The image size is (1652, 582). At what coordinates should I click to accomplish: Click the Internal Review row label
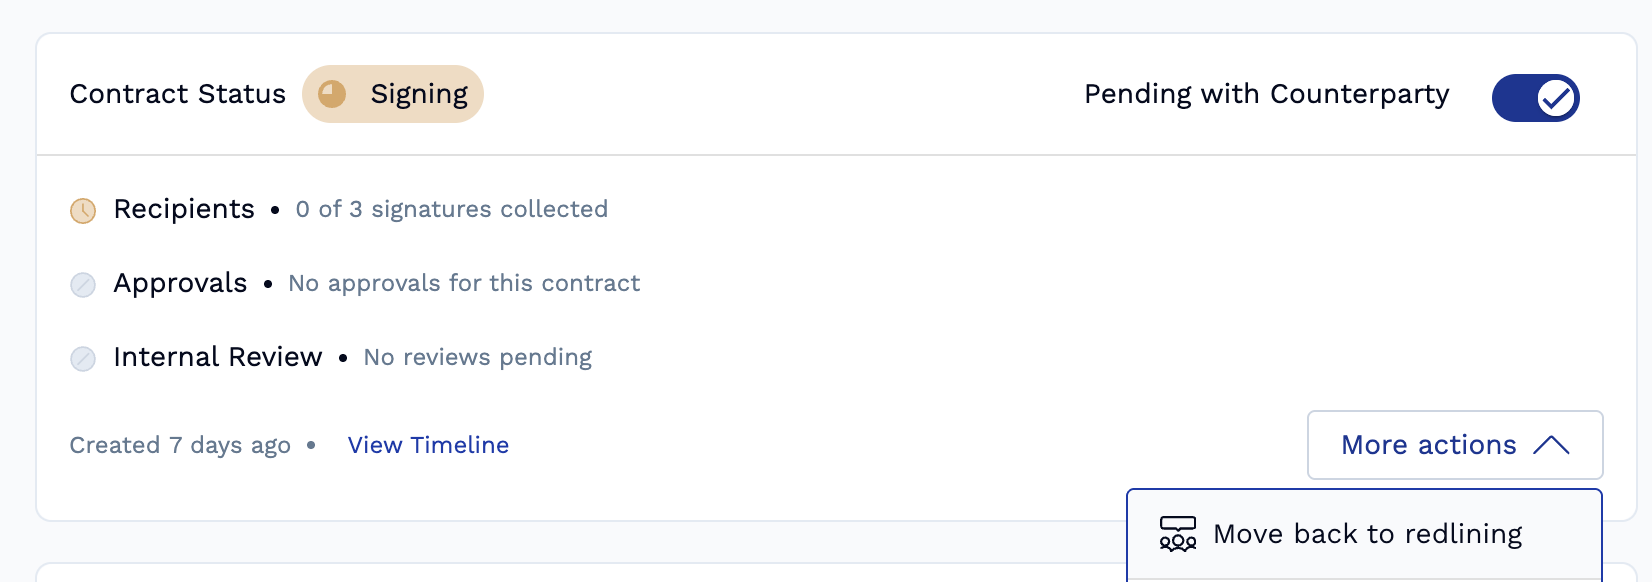coord(218,357)
